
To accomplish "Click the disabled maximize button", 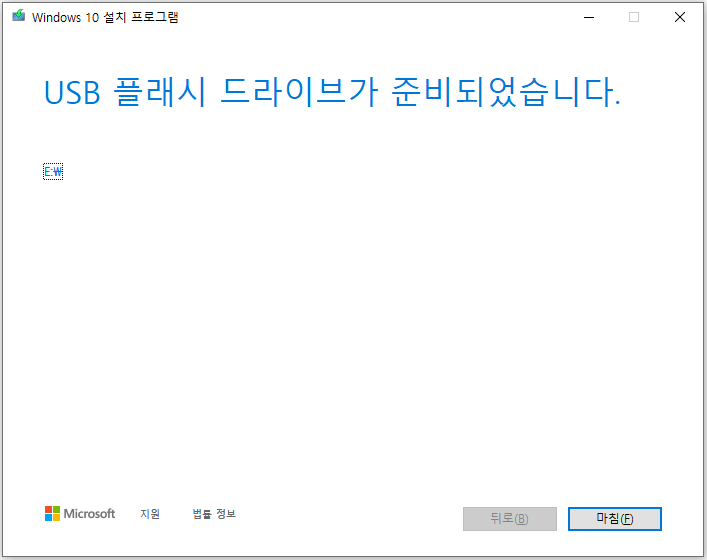I will 634,17.
